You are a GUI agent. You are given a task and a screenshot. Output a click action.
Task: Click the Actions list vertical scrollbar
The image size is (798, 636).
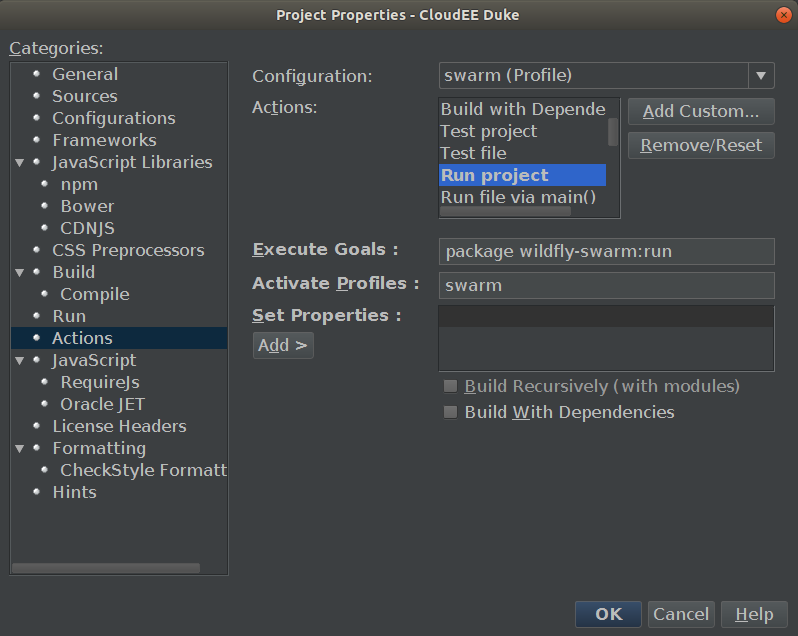pos(613,132)
